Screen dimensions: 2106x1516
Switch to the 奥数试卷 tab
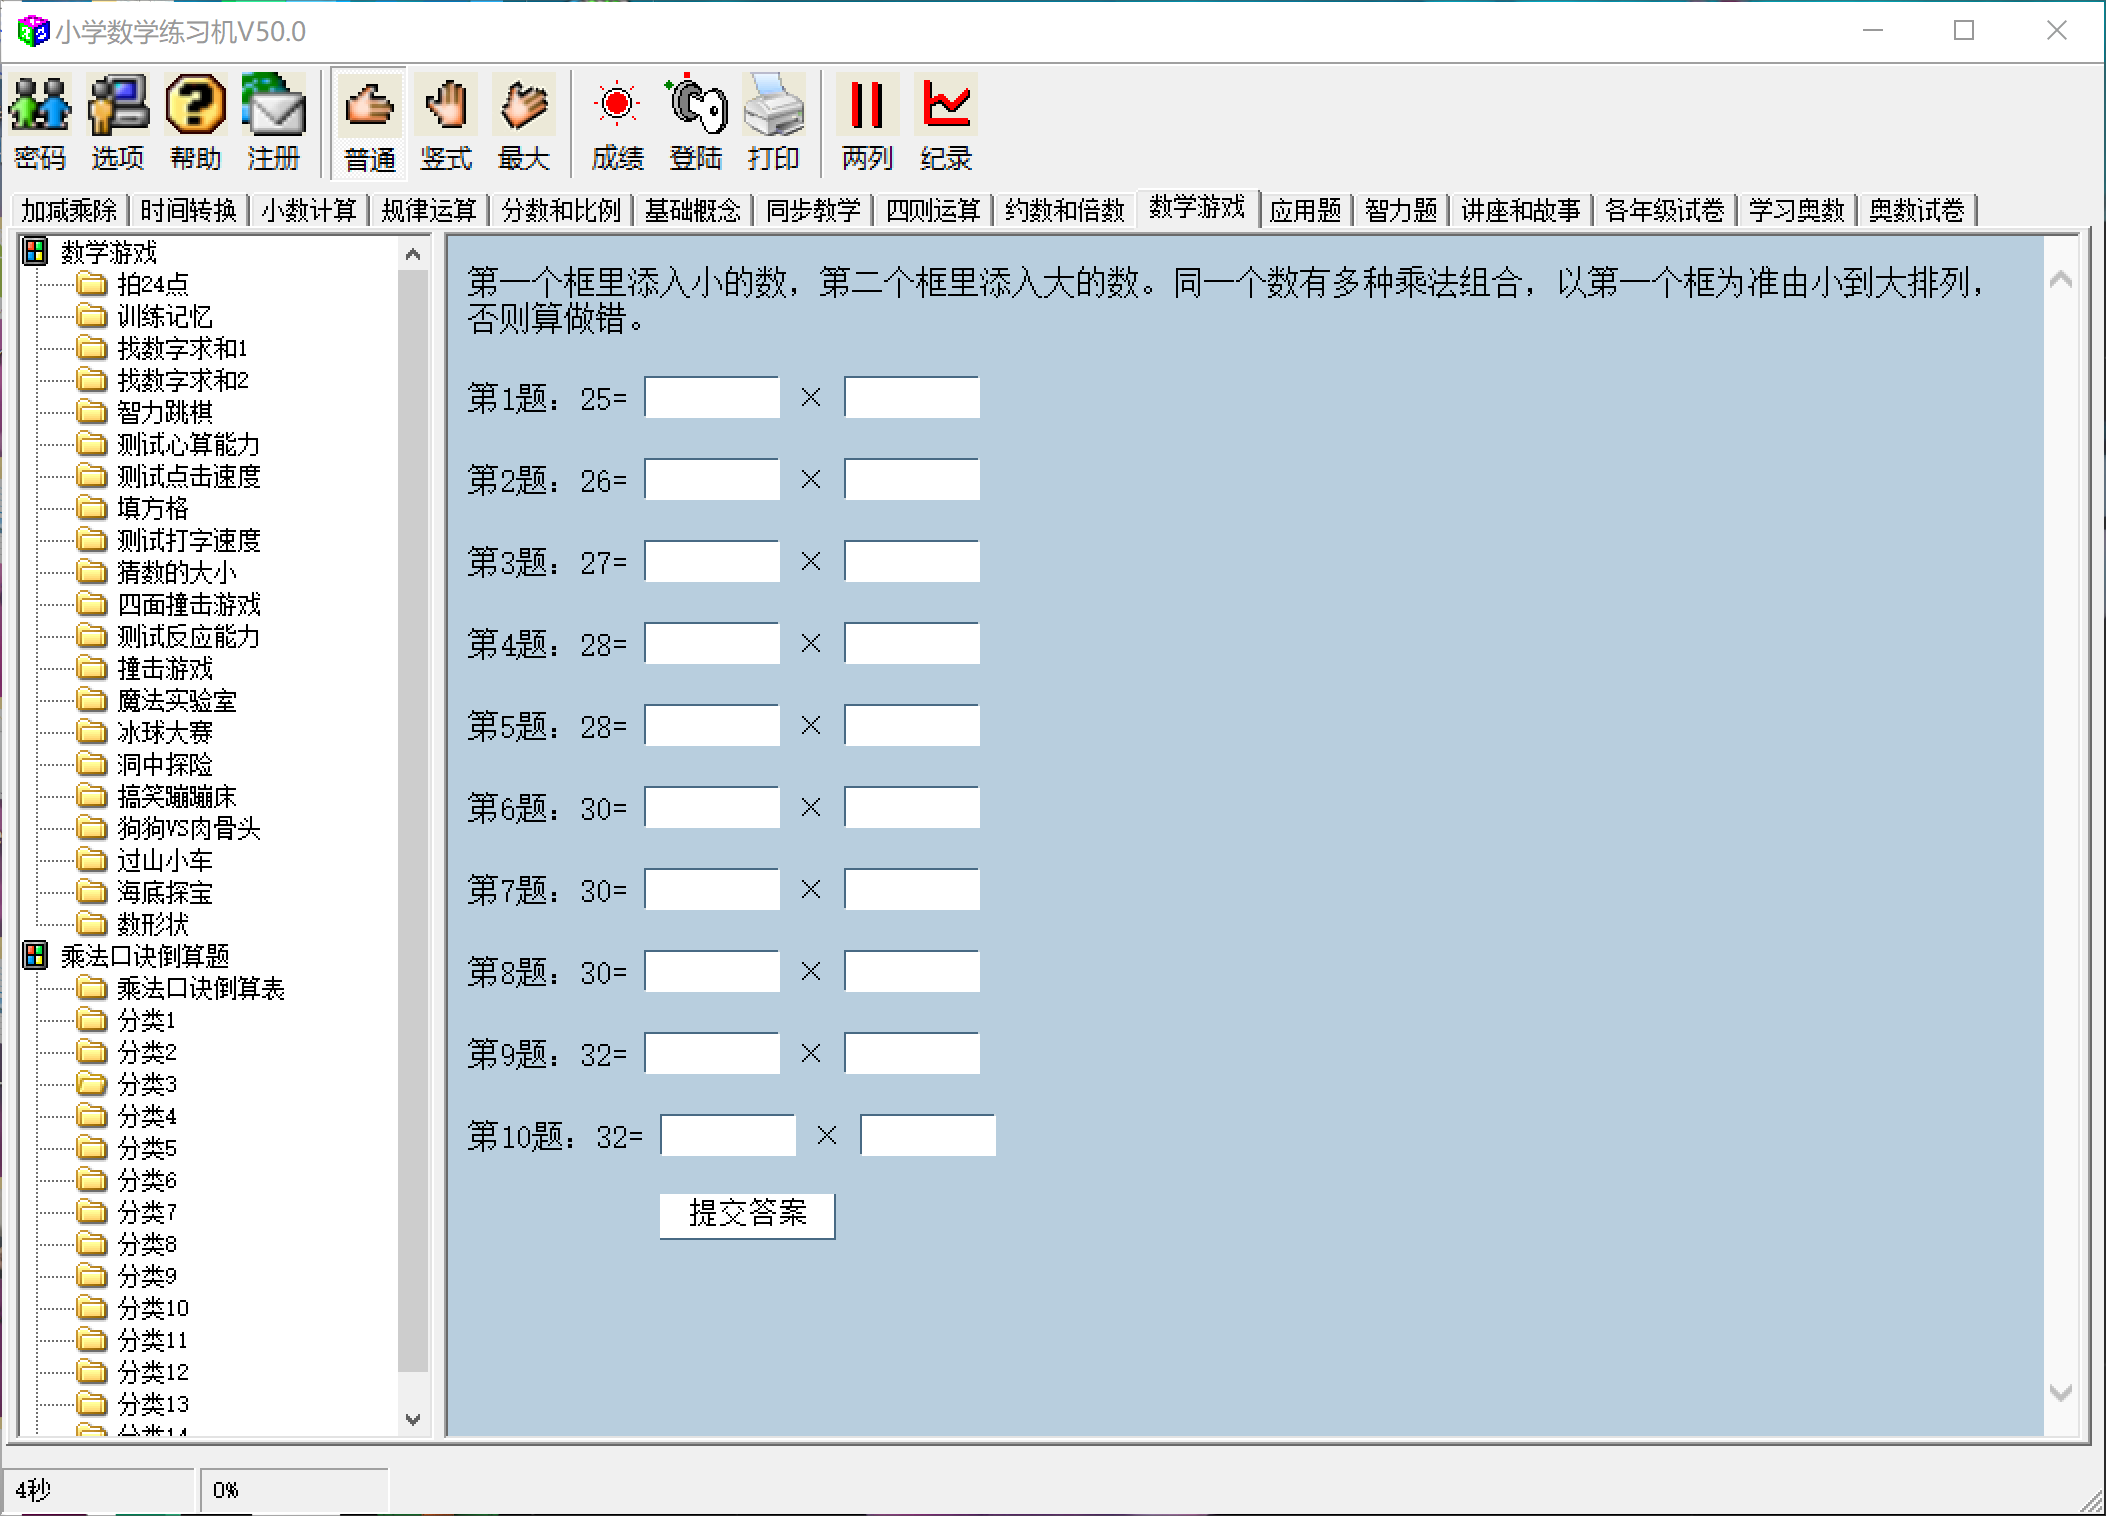pyautogui.click(x=1917, y=211)
